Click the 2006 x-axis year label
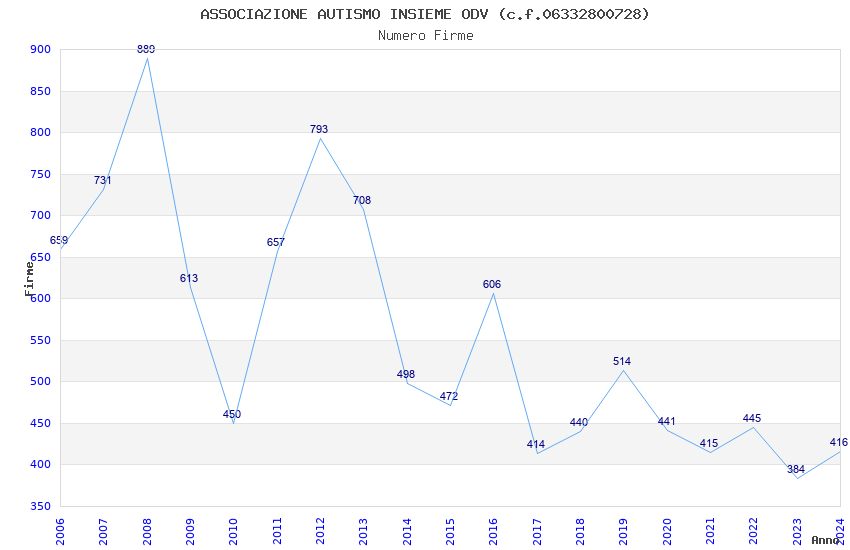The height and width of the screenshot is (550, 850). click(x=60, y=531)
